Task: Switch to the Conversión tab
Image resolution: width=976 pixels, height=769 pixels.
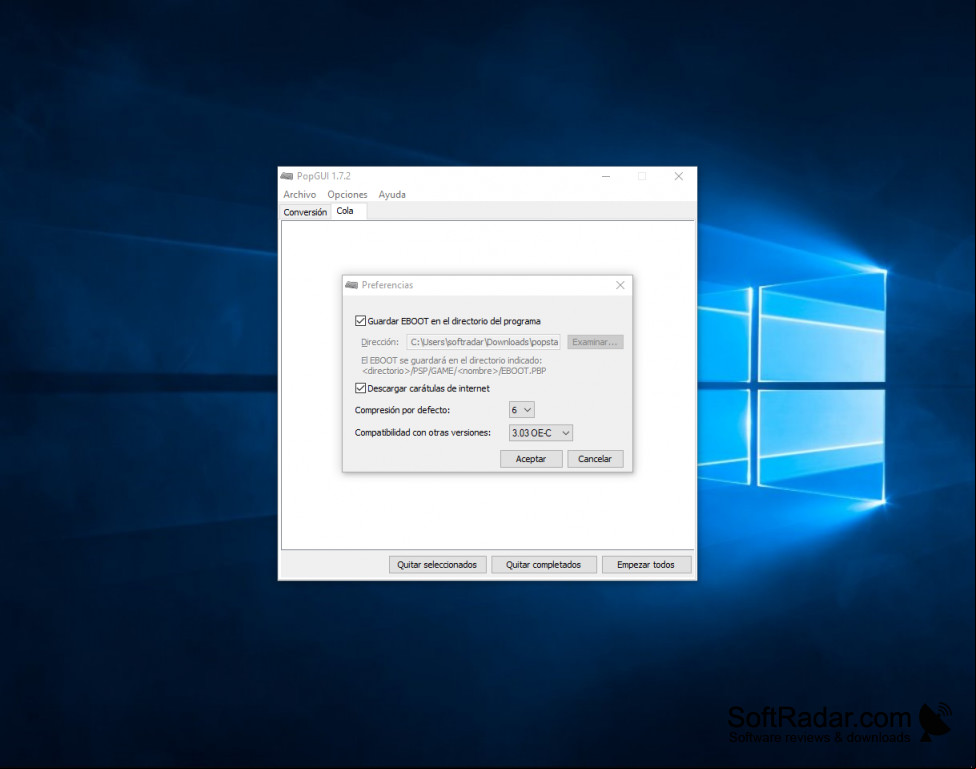Action: coord(305,212)
